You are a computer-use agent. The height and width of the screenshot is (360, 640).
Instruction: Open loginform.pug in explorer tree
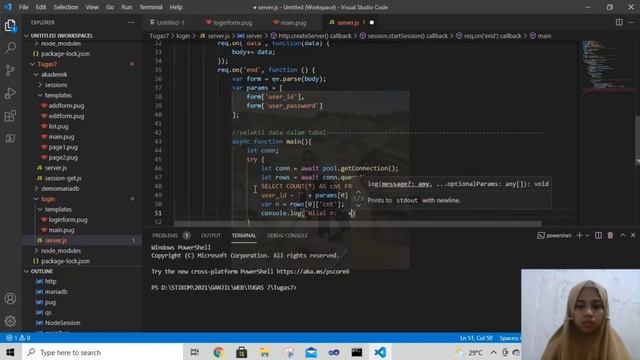[x=68, y=220]
